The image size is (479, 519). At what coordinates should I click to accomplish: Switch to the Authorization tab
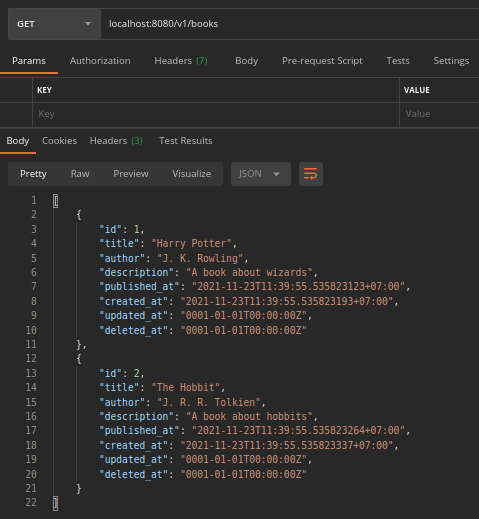tap(100, 61)
